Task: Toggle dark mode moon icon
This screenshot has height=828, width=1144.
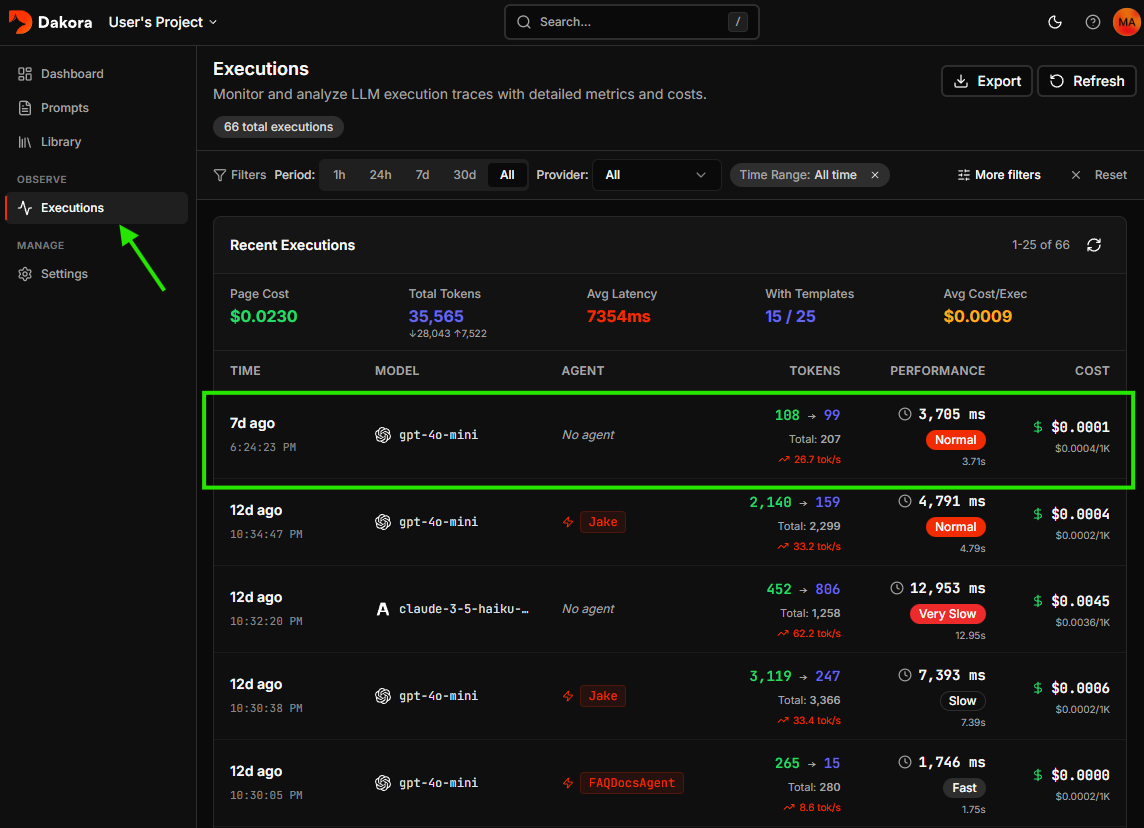Action: (1054, 22)
